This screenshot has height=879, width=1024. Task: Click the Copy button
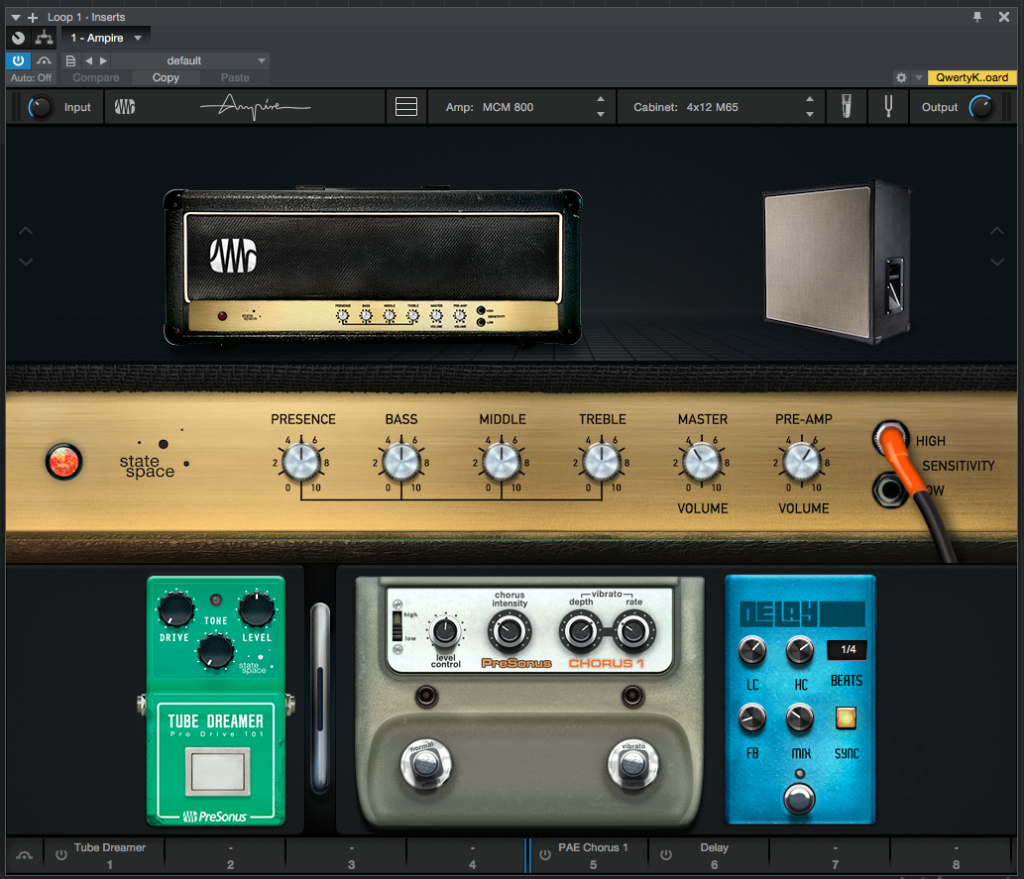(x=165, y=78)
